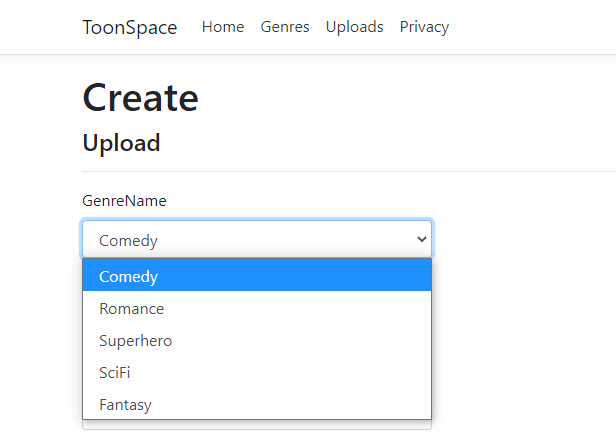
Task: Choose Comedy highlighted option in list
Action: (x=257, y=275)
